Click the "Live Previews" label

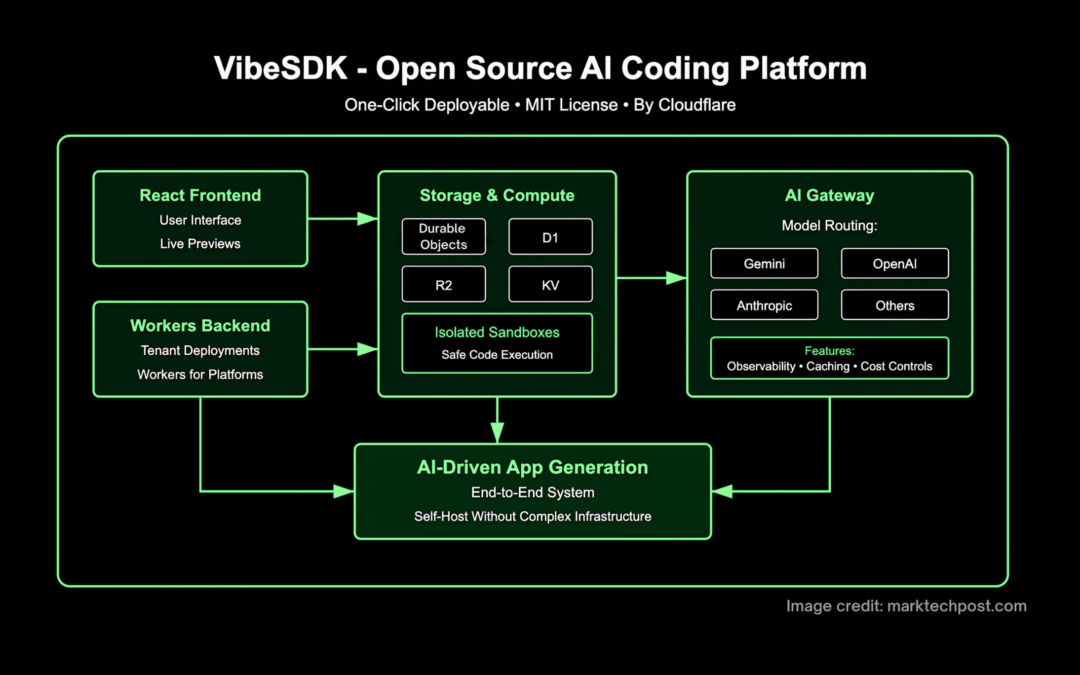point(200,243)
